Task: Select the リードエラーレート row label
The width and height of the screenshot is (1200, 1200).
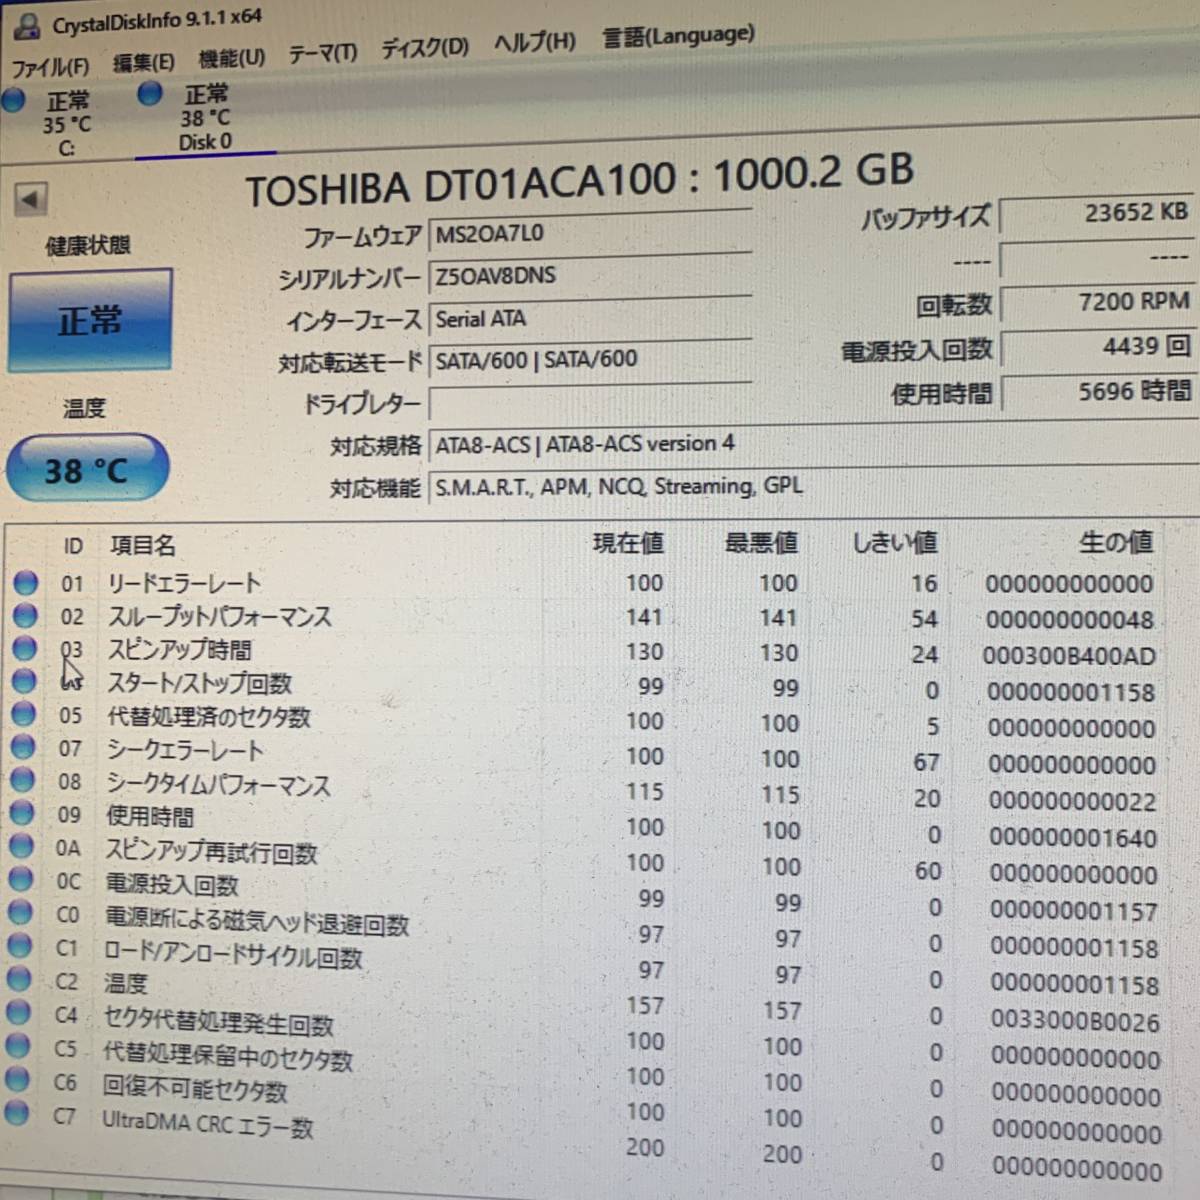Action: pos(184,583)
